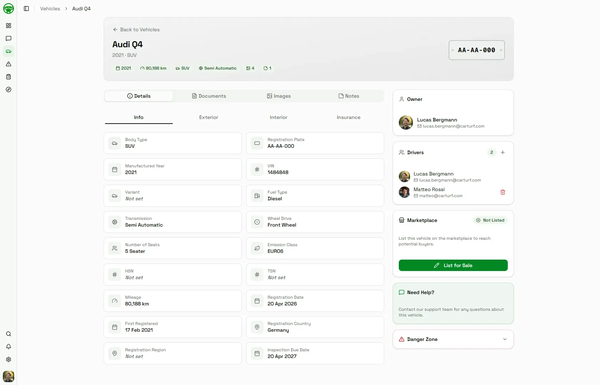The image size is (600, 385).
Task: Click the Body Type car icon
Action: [x=114, y=143]
